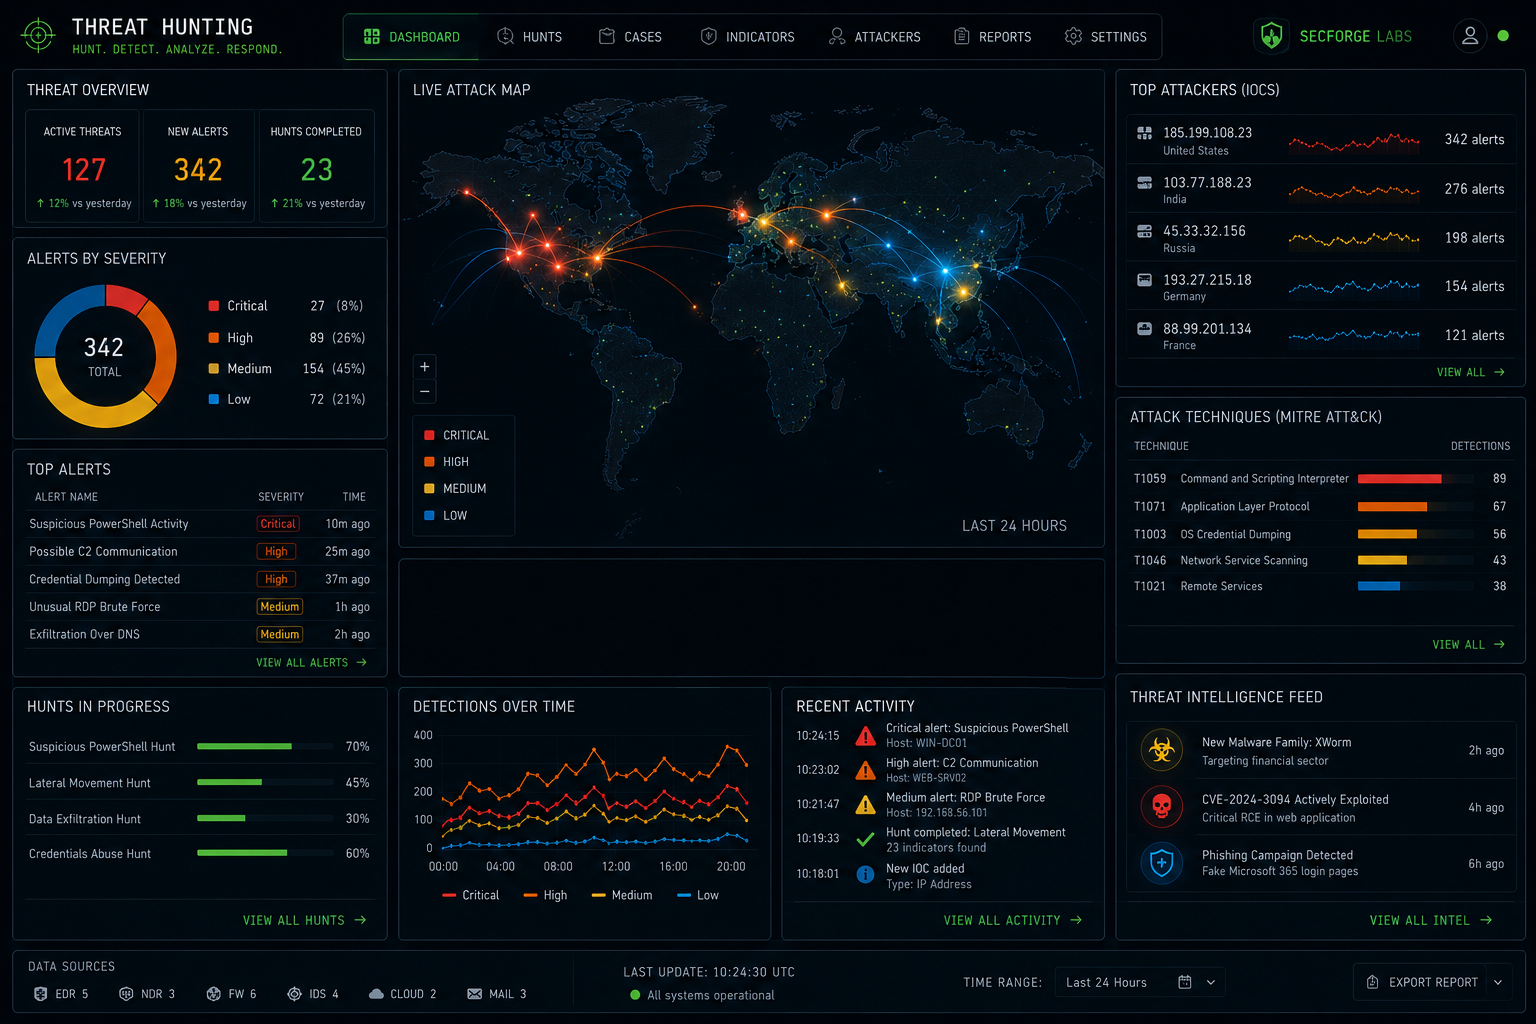This screenshot has width=1536, height=1024.
Task: Open the Reports tab
Action: 993,37
